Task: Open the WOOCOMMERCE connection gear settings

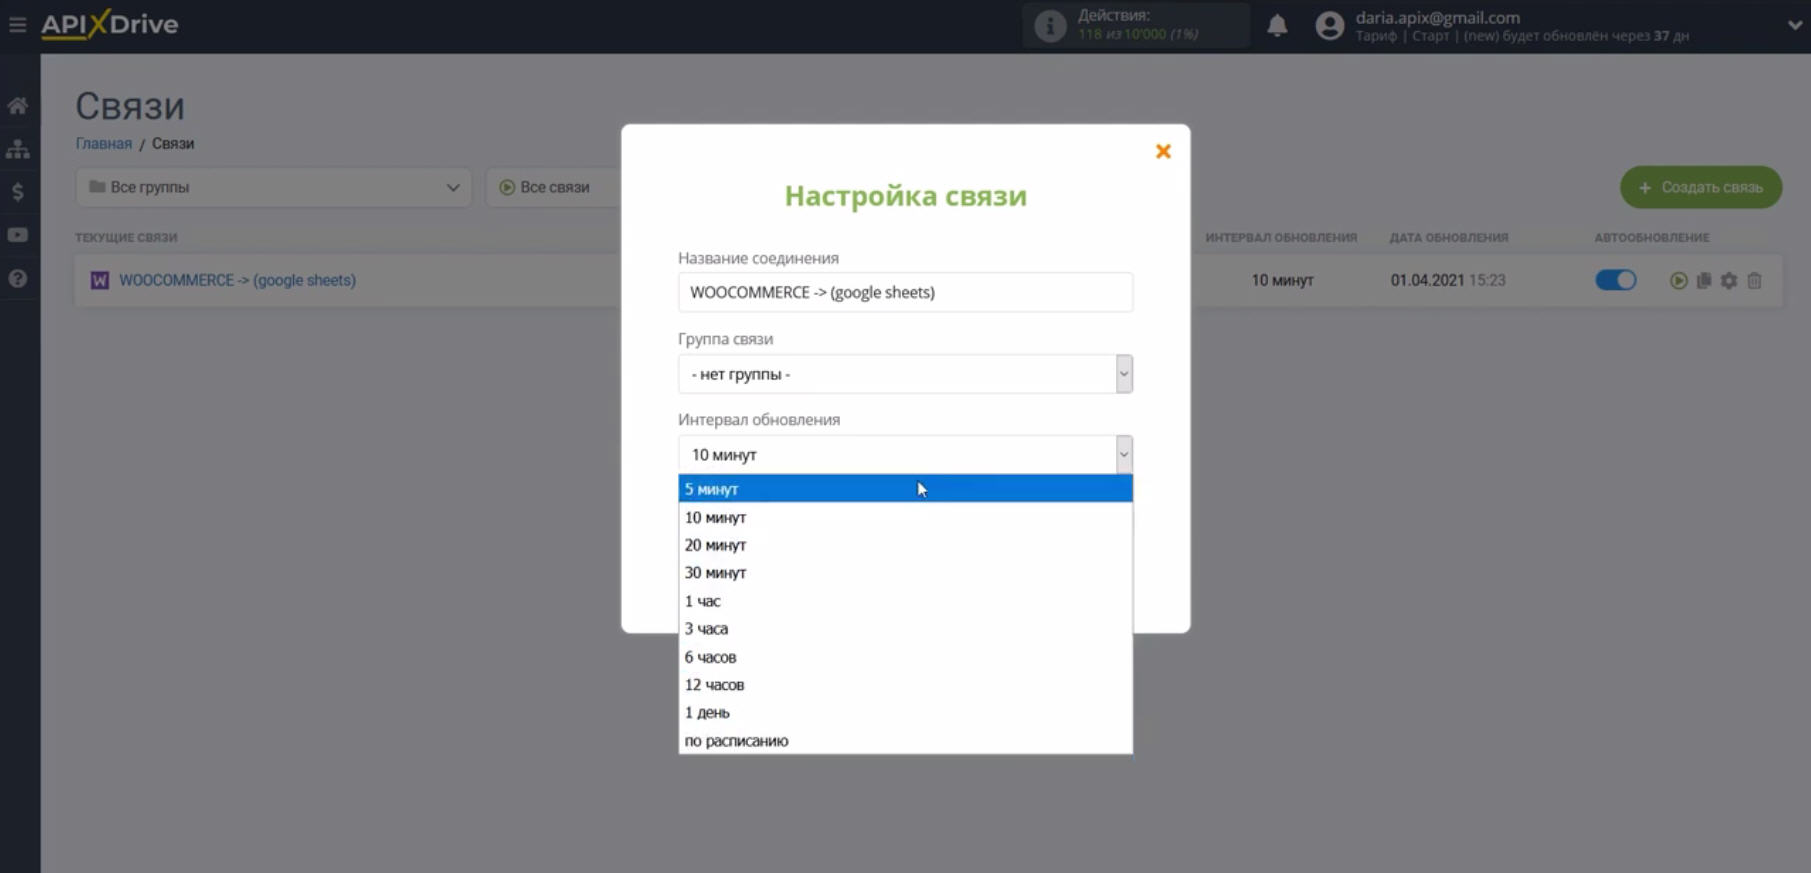Action: (x=1729, y=281)
